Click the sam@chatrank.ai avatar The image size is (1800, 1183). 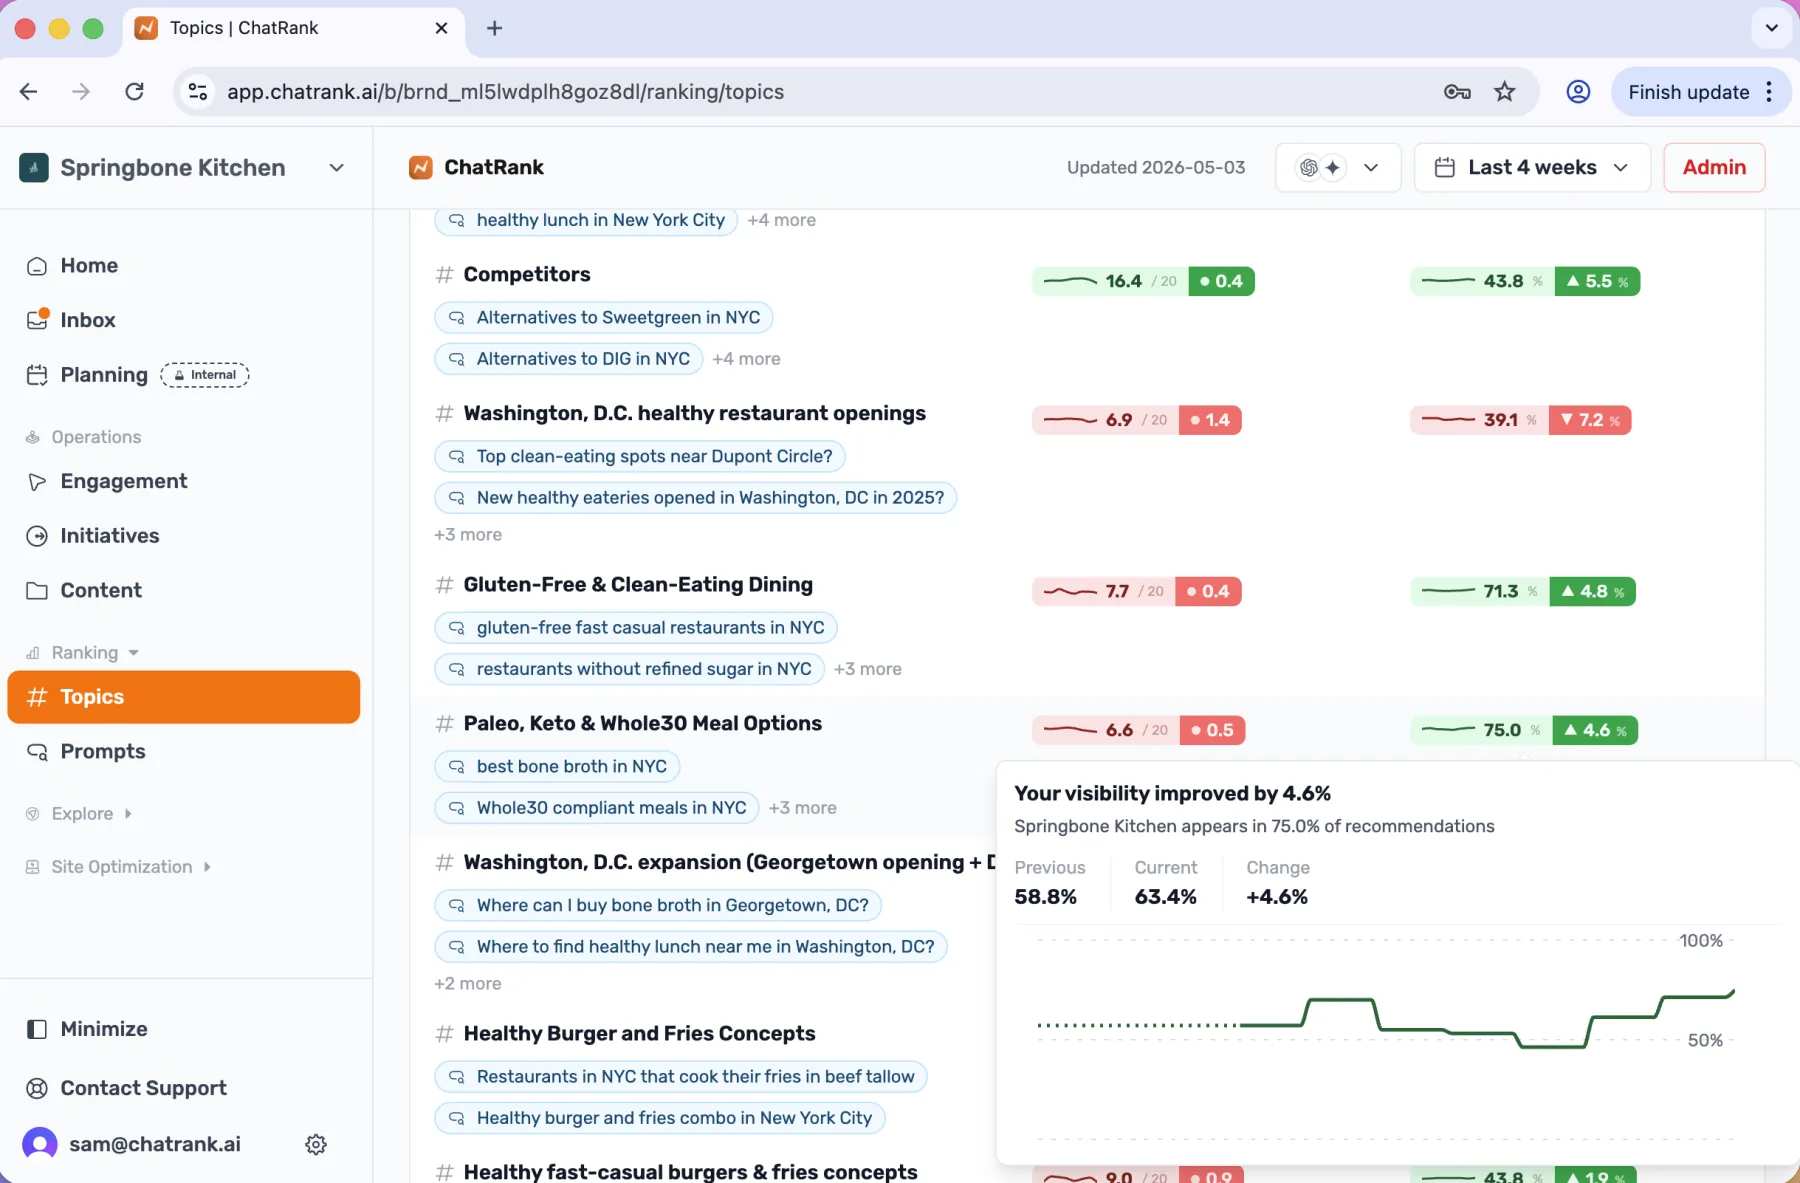(40, 1144)
